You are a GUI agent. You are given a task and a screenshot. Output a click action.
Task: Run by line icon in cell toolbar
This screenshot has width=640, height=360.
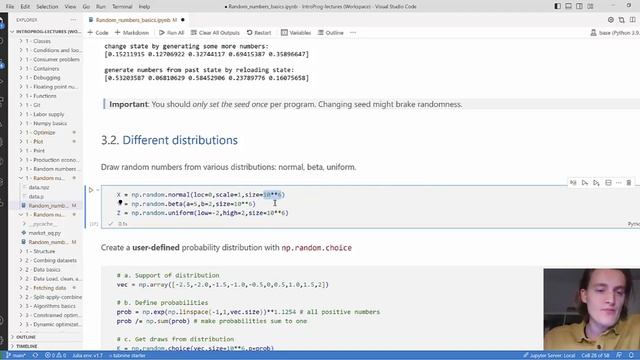point(573,183)
